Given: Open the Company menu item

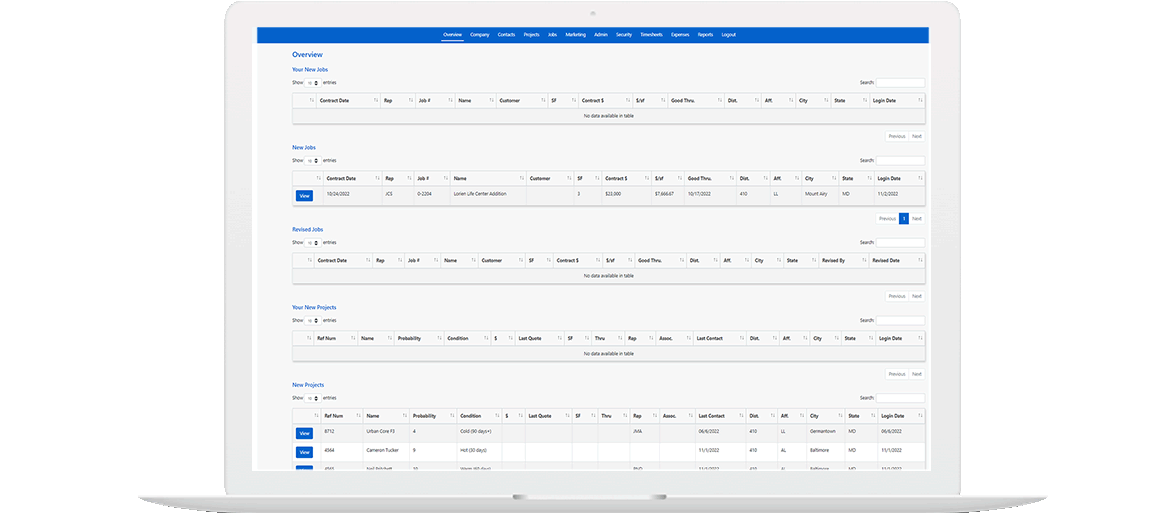Looking at the screenshot, I should (480, 34).
